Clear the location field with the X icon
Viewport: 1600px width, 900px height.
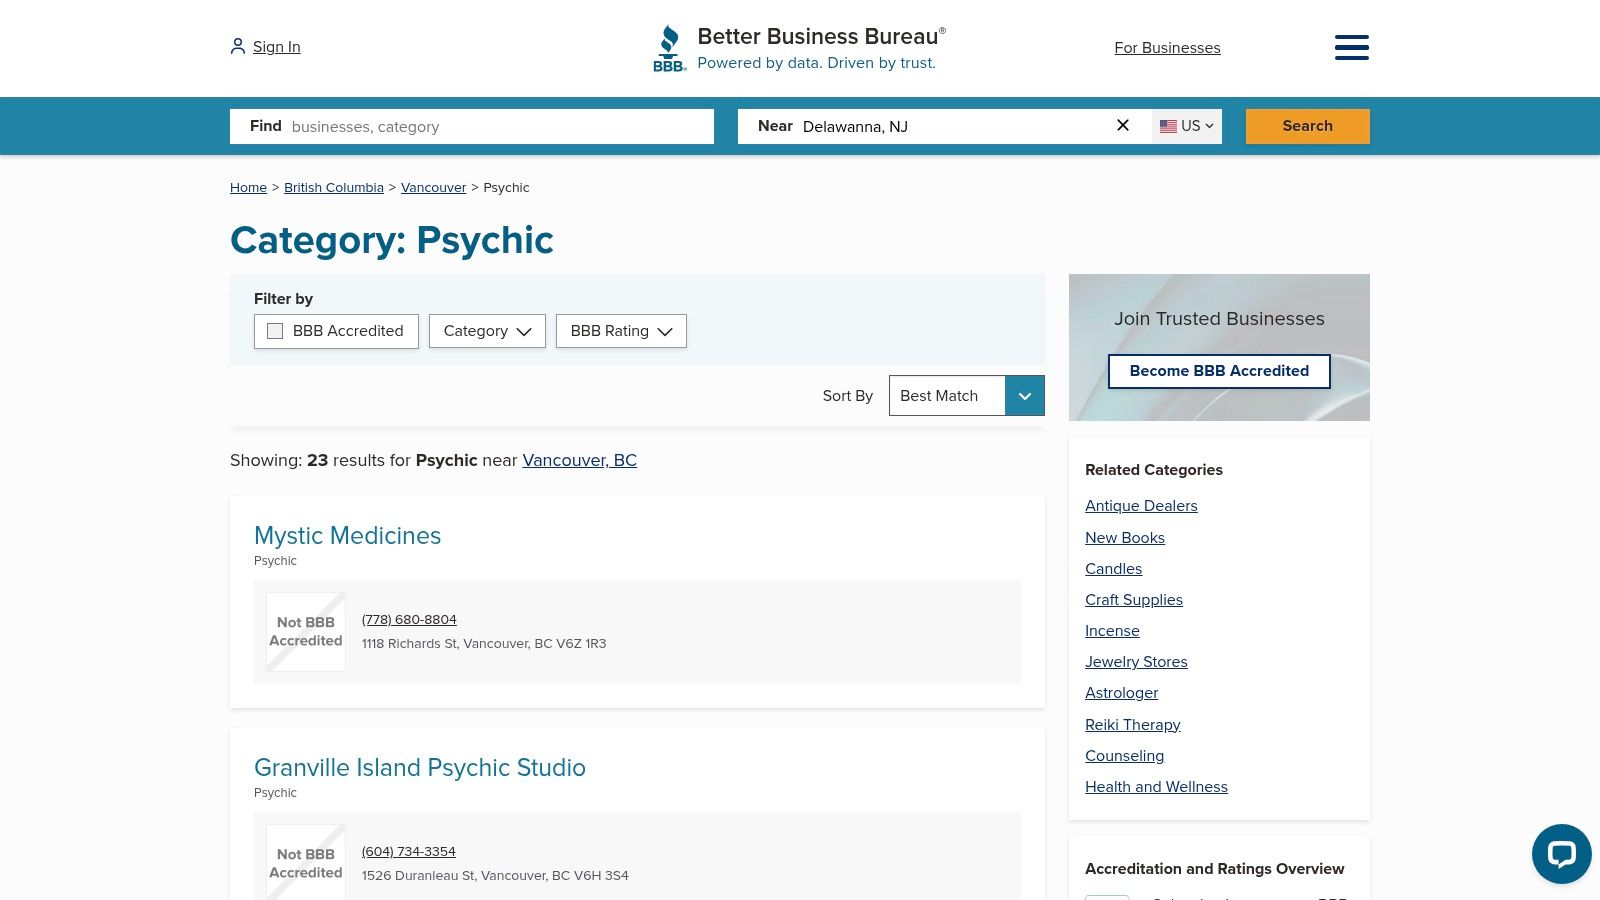[x=1123, y=125]
